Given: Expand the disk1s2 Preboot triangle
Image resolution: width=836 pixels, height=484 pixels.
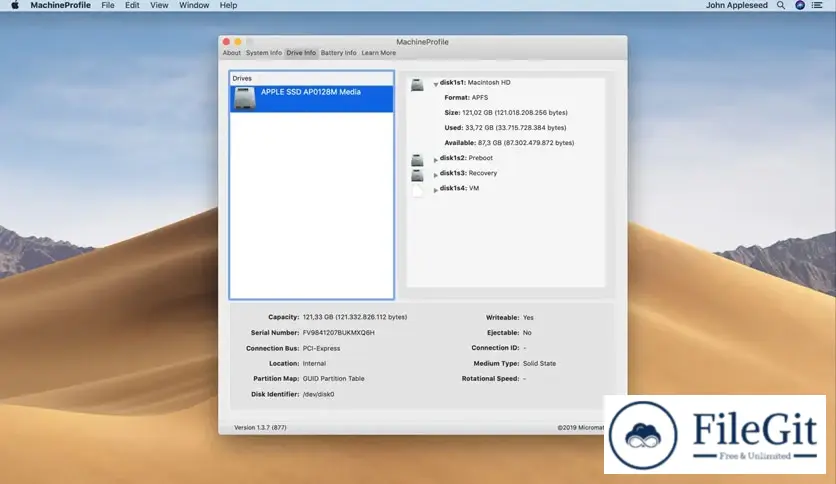Looking at the screenshot, I should click(436, 159).
